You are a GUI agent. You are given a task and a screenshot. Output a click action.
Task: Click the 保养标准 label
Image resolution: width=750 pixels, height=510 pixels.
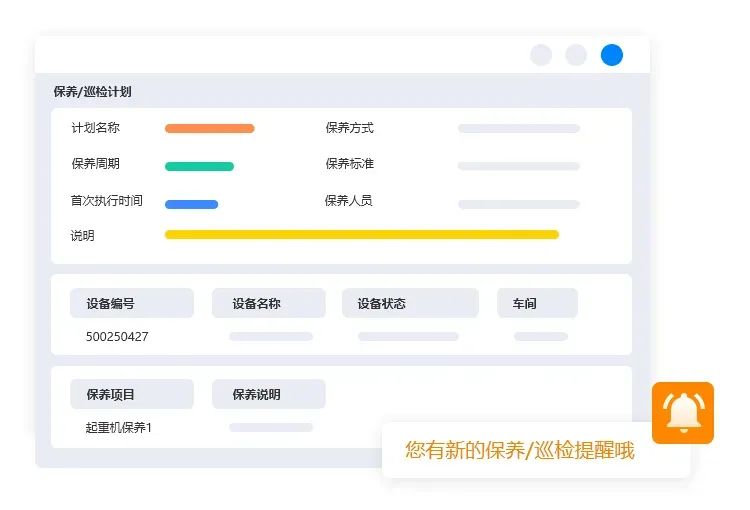[350, 164]
